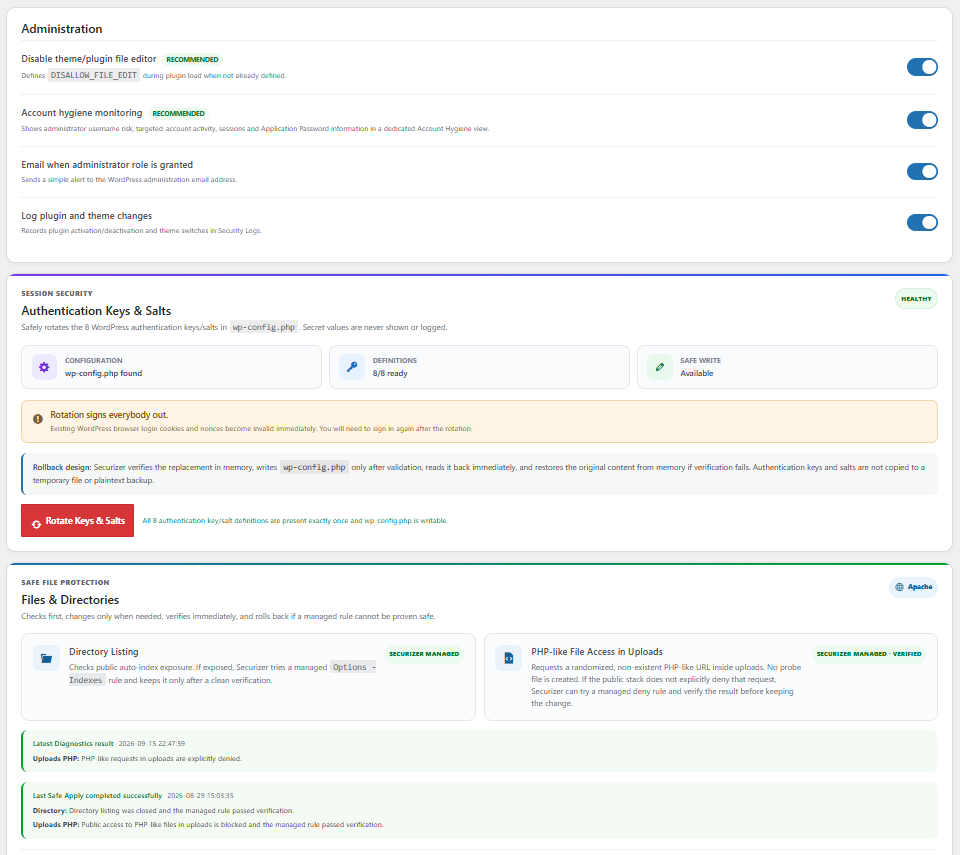
Task: Click the Directory Listing card title
Action: tap(103, 652)
